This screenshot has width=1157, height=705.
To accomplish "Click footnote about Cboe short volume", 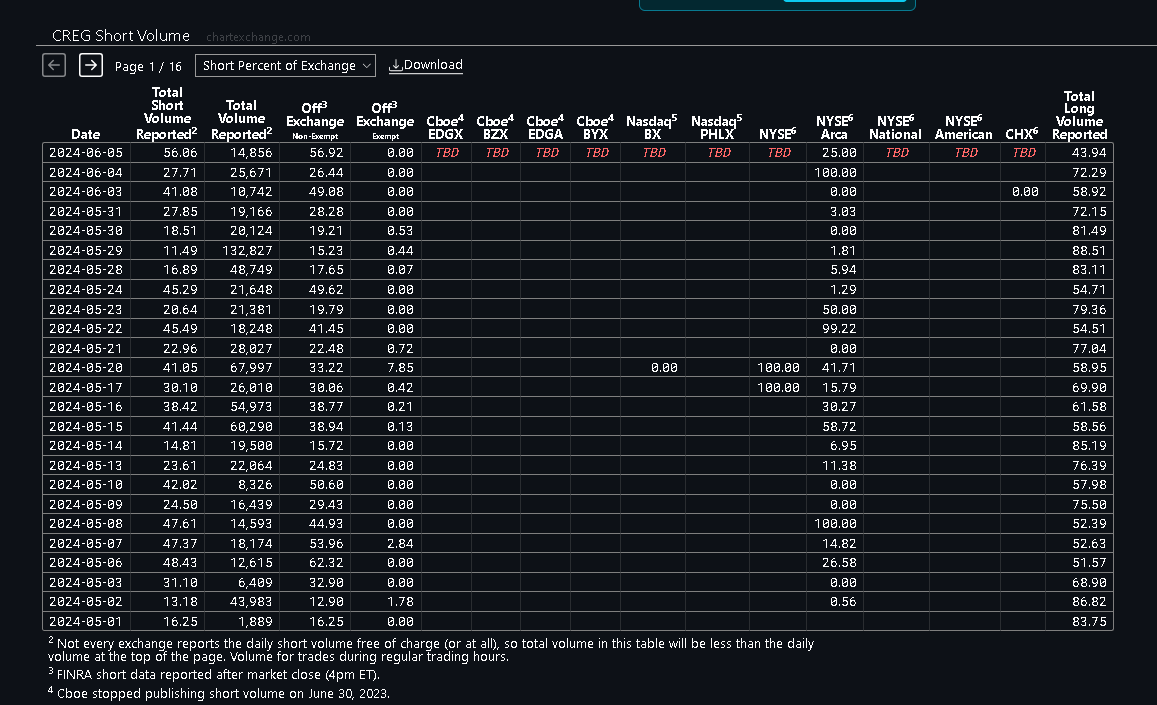I will (218, 693).
